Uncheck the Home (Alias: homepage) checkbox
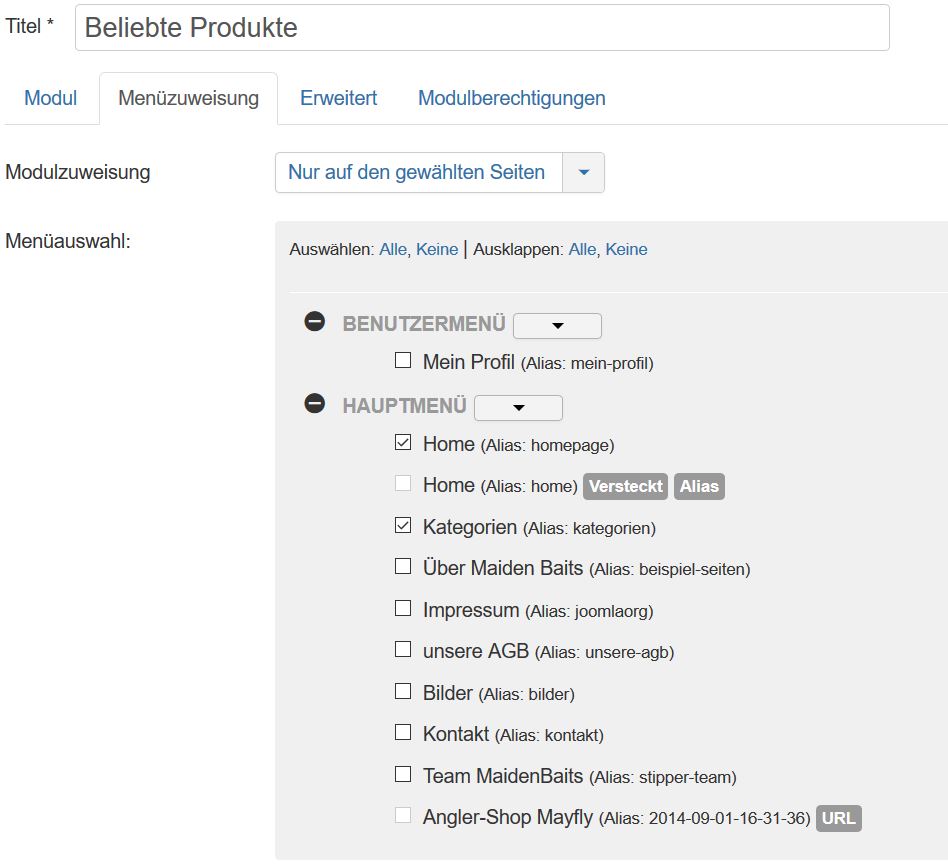The height and width of the screenshot is (868, 948). coord(403,443)
